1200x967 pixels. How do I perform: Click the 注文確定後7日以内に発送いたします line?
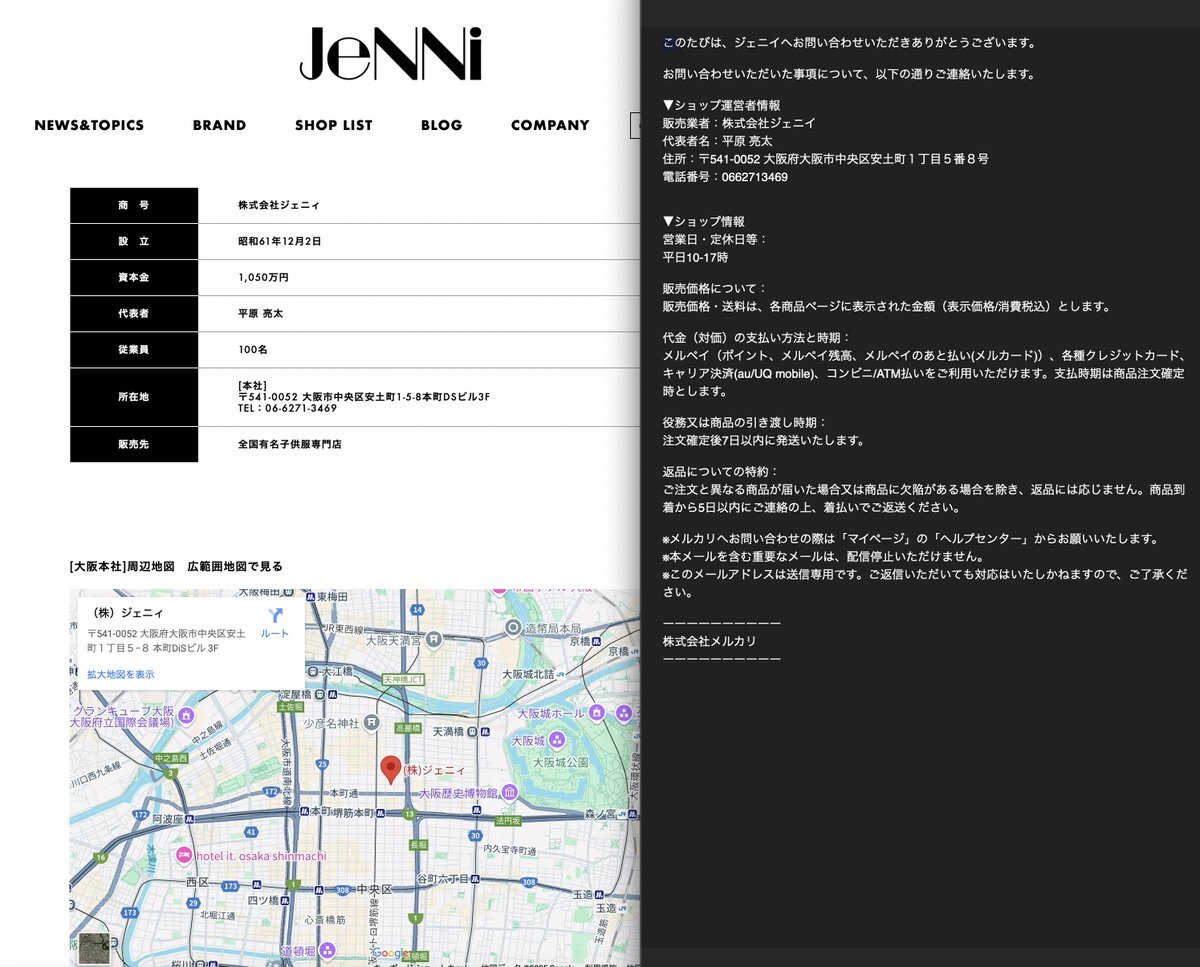(x=763, y=440)
